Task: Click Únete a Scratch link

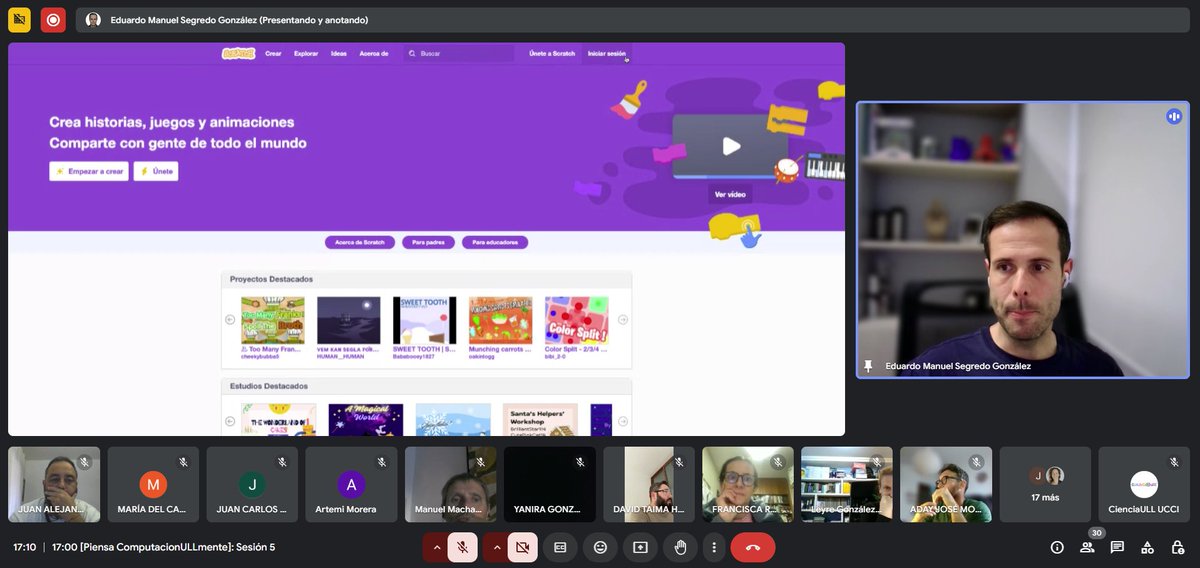Action: pos(552,53)
